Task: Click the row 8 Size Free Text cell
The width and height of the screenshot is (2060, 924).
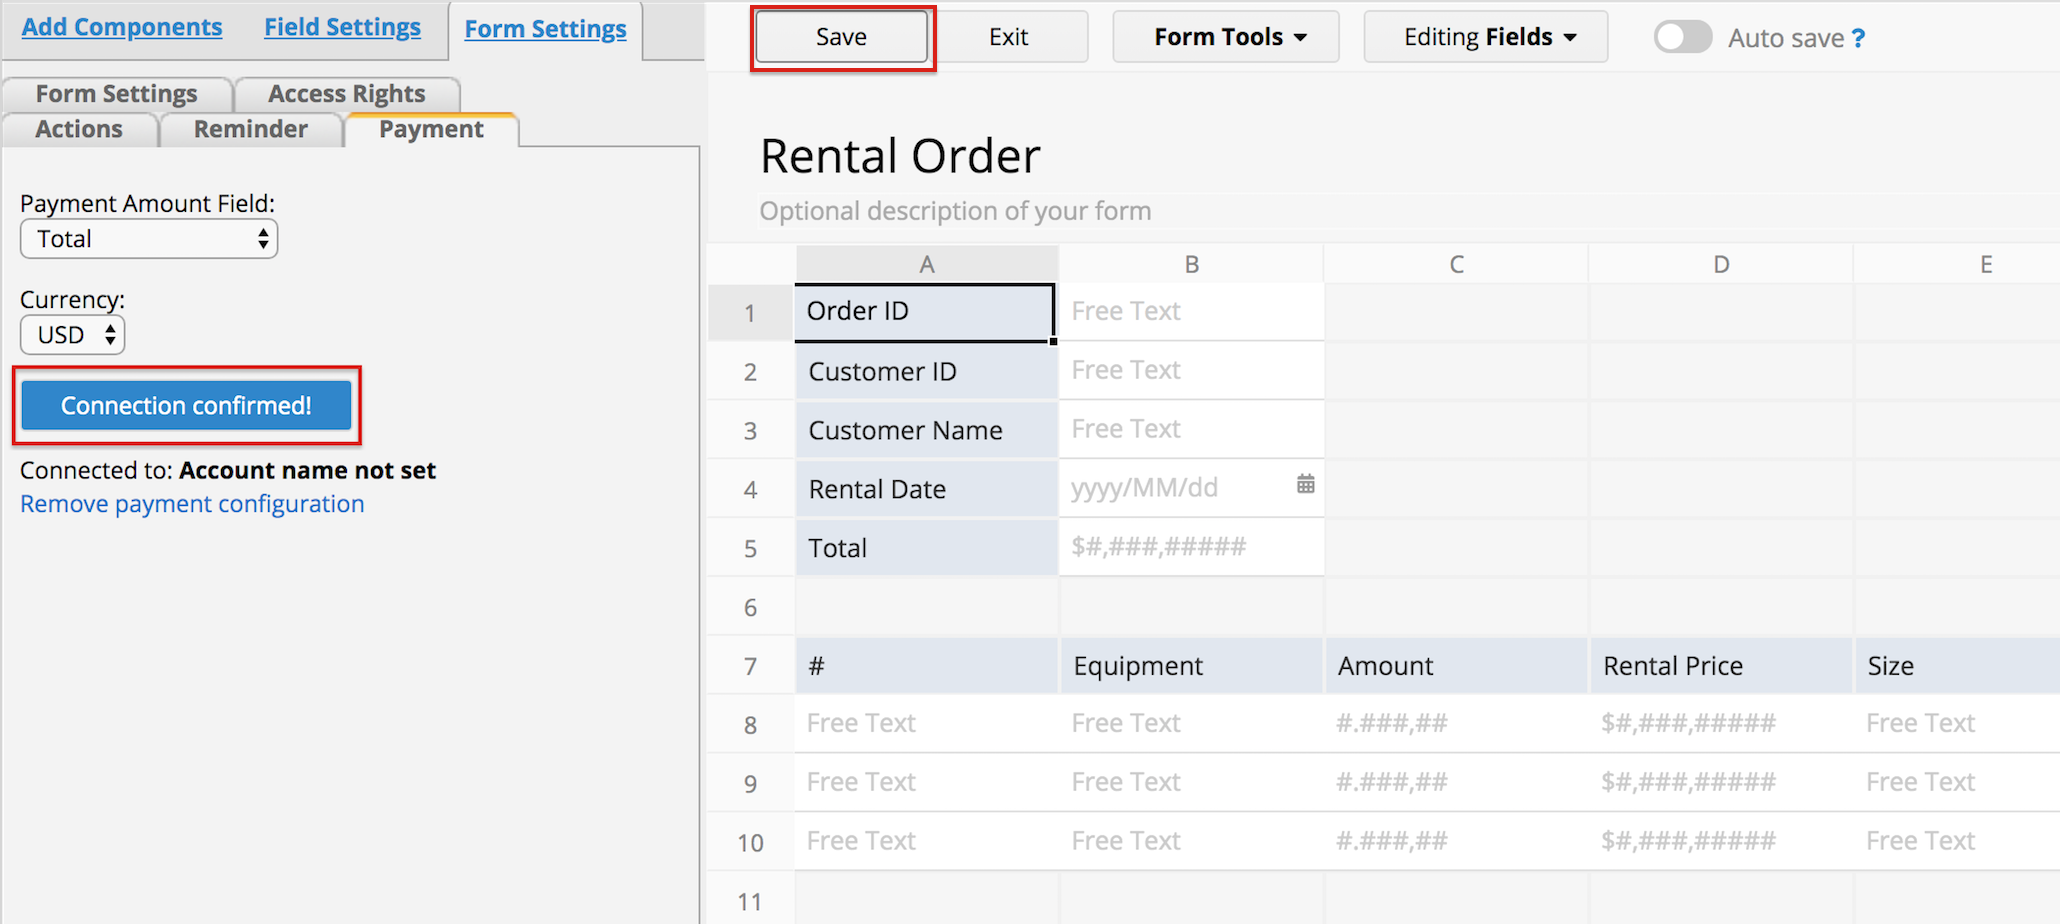Action: [x=1957, y=724]
